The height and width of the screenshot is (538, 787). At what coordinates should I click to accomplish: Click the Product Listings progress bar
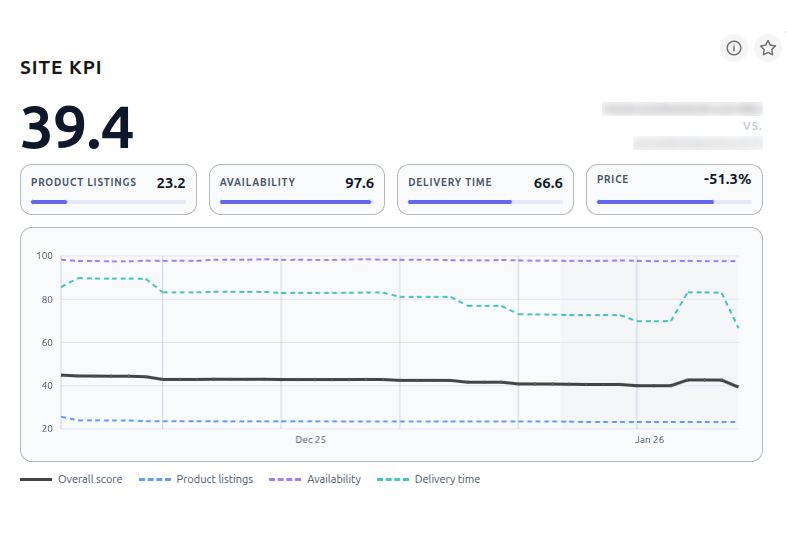(108, 202)
